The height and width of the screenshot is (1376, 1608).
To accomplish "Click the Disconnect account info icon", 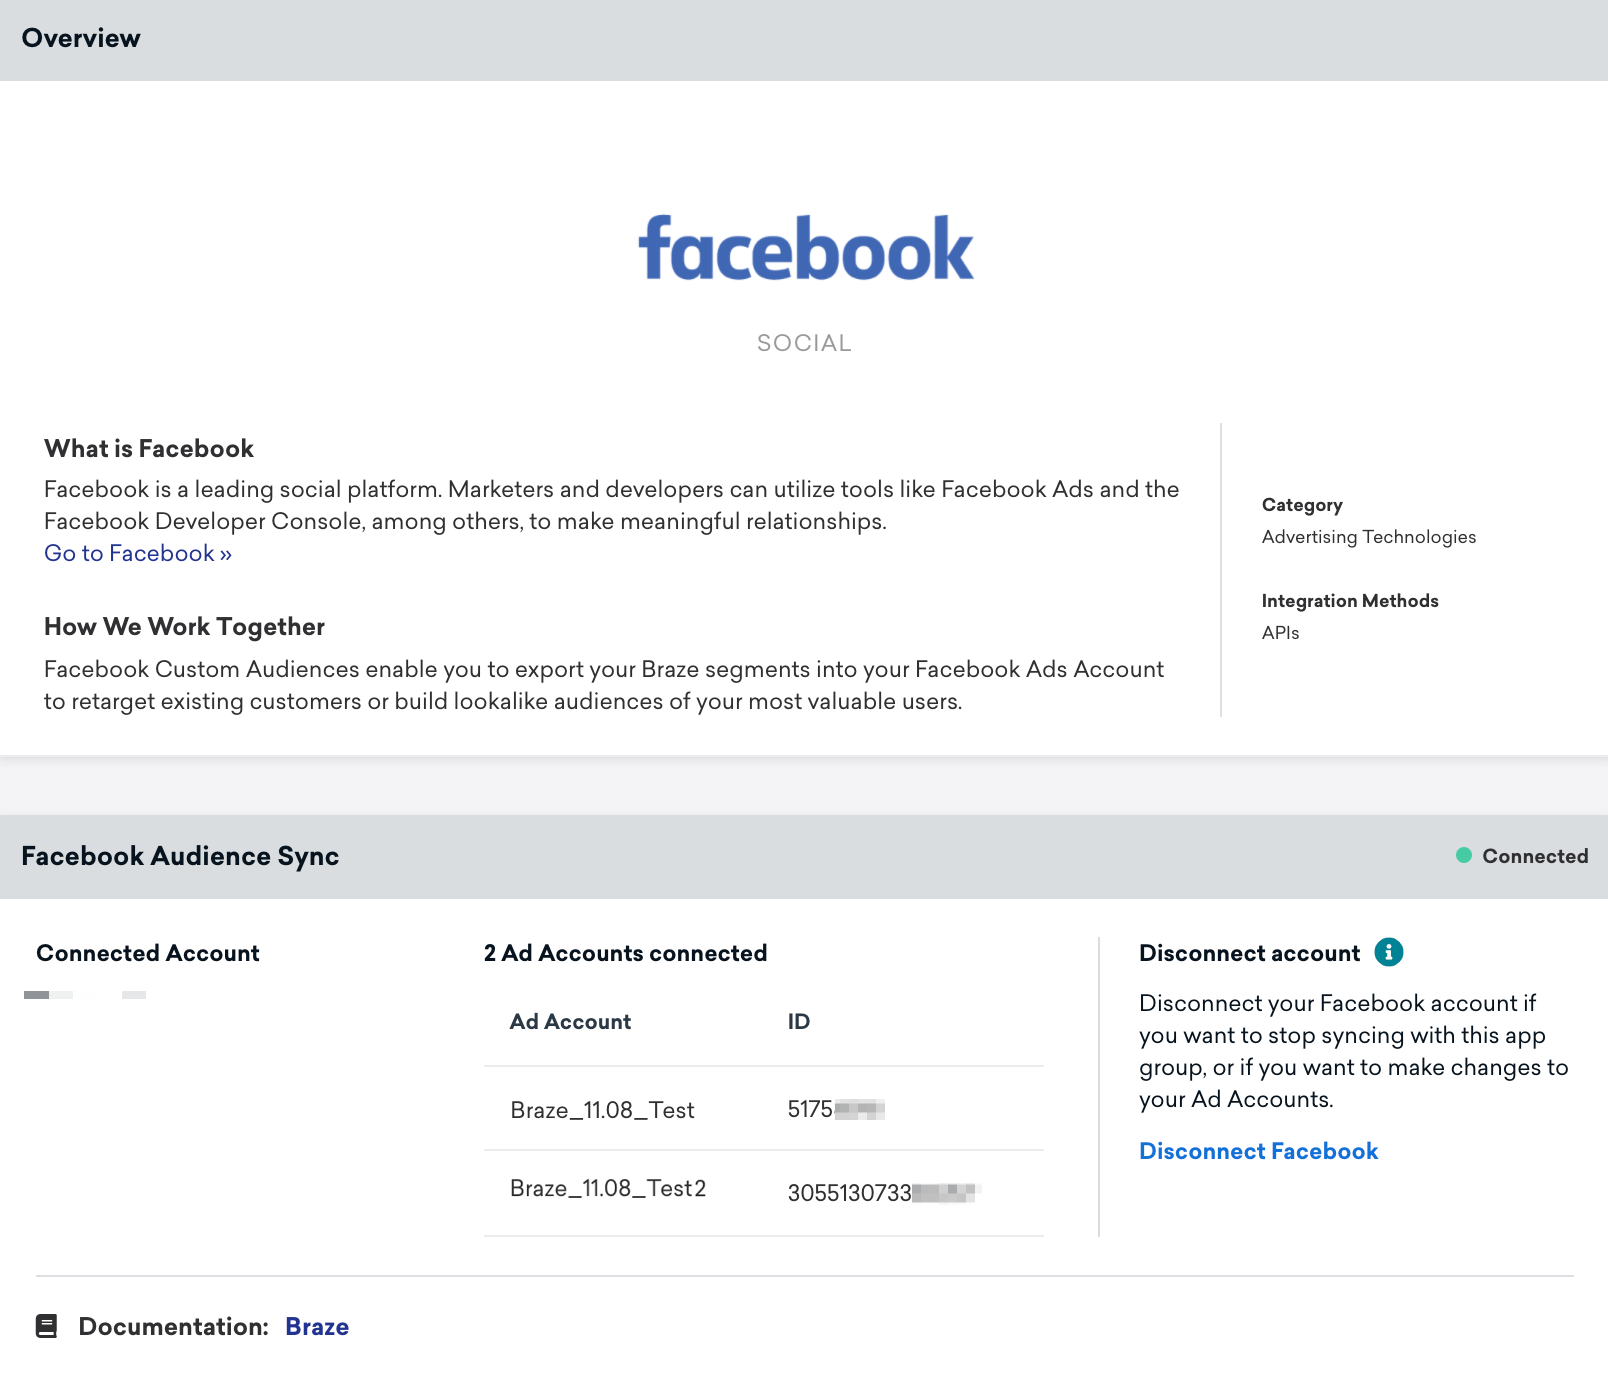I will pos(1388,952).
